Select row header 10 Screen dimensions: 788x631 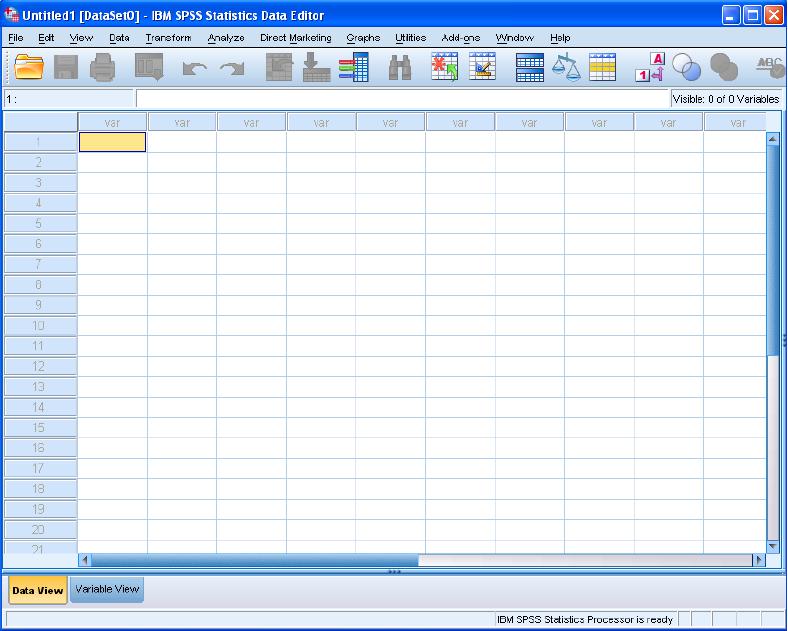point(40,326)
